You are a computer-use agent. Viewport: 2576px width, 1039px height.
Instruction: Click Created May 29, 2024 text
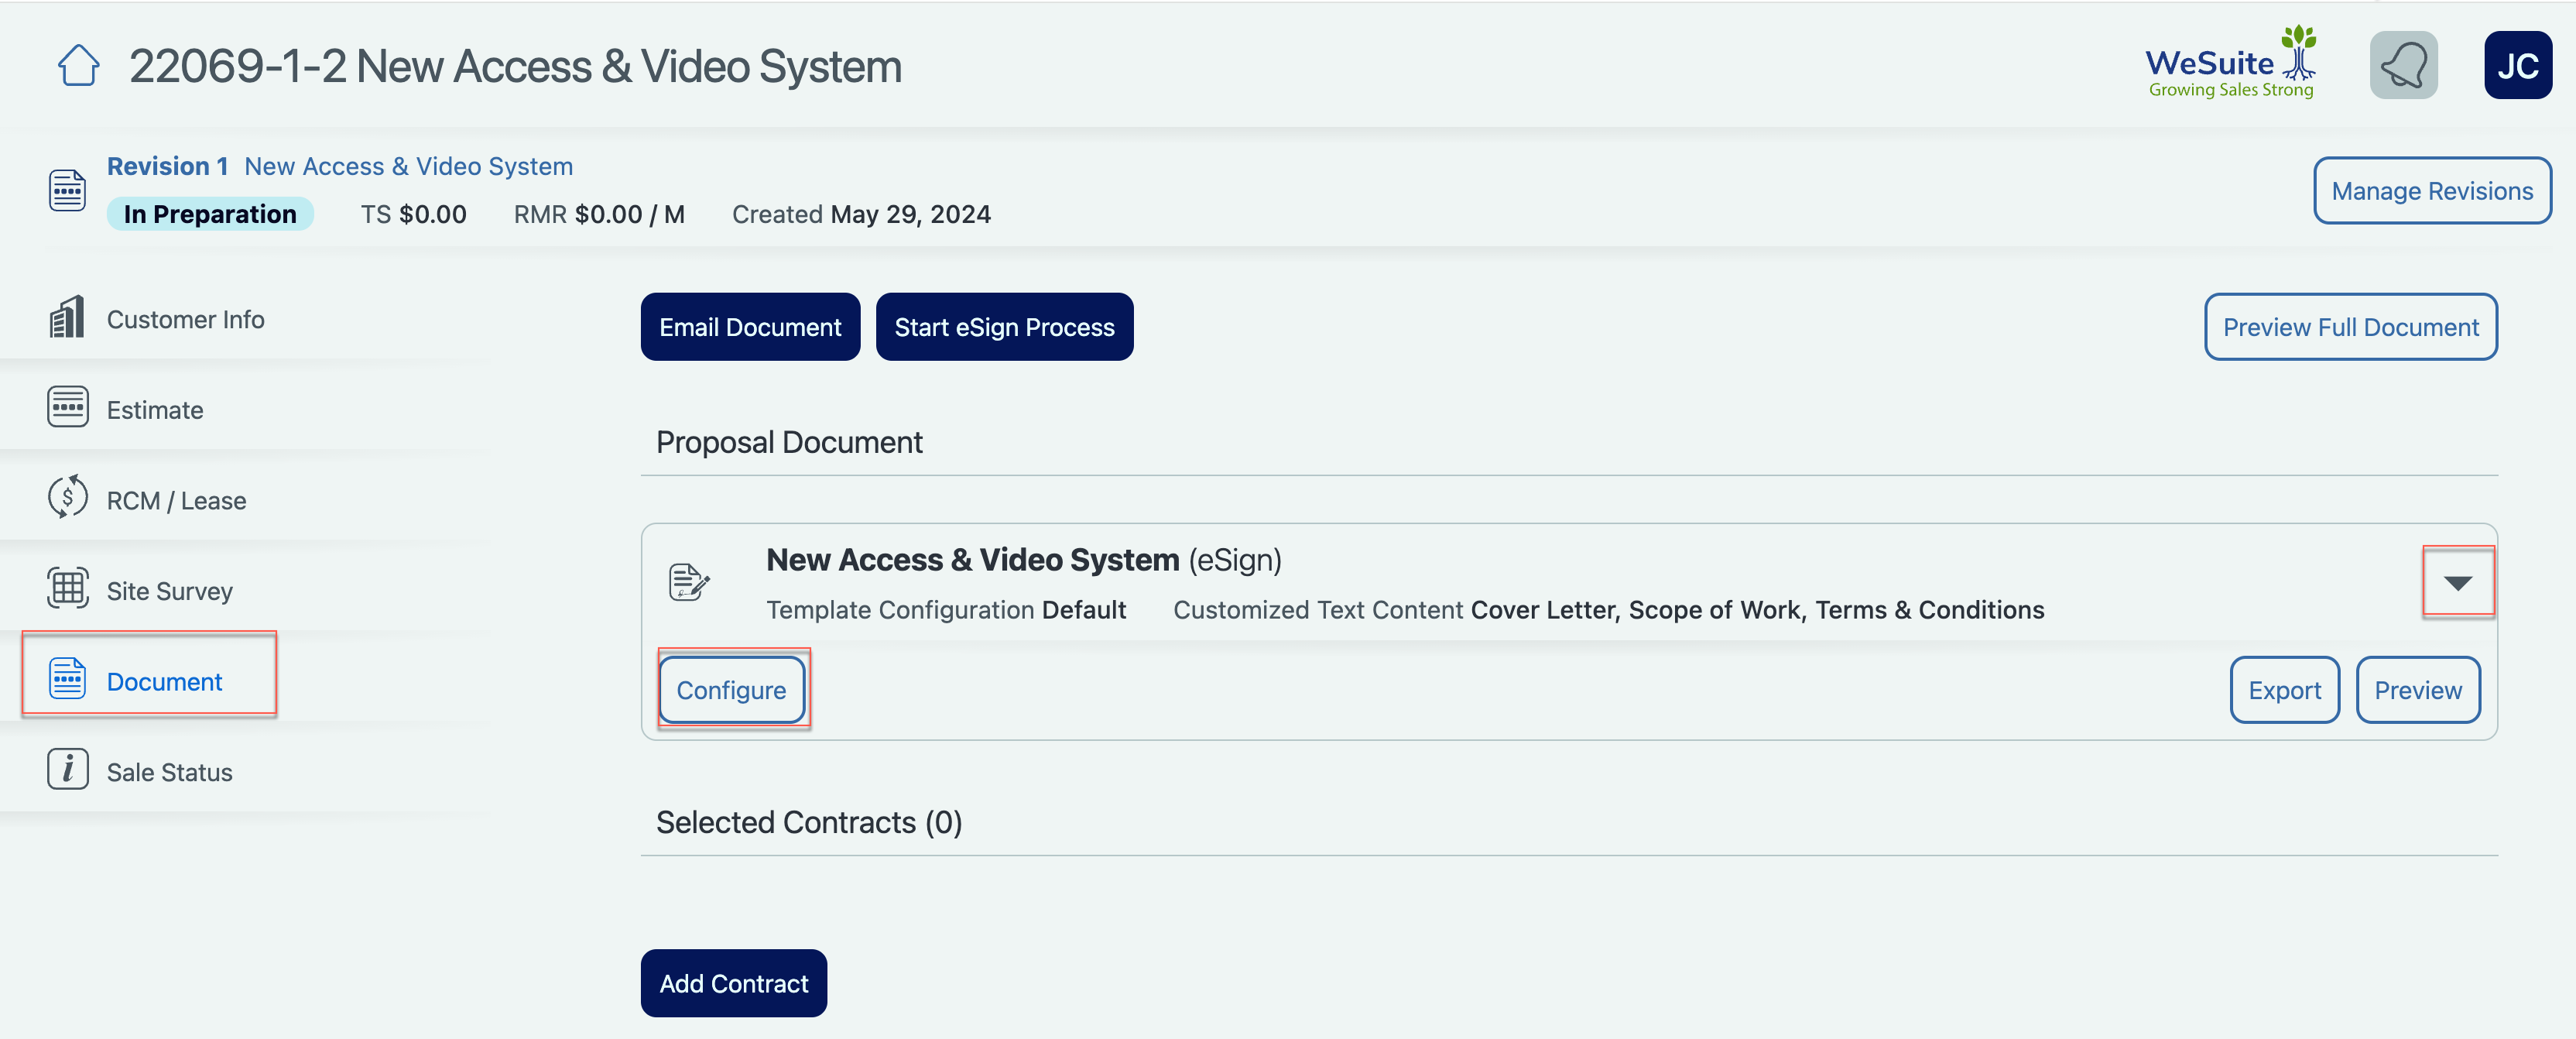(861, 214)
